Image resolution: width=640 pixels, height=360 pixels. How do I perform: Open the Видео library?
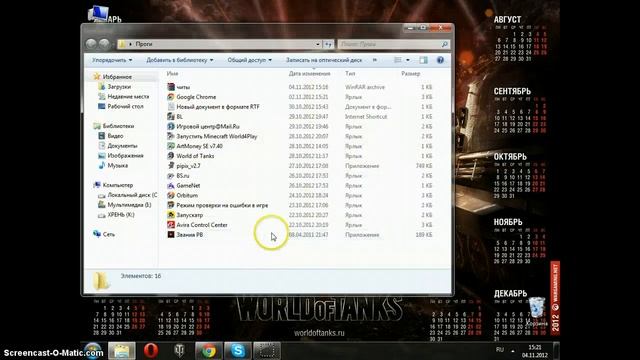[x=116, y=136]
